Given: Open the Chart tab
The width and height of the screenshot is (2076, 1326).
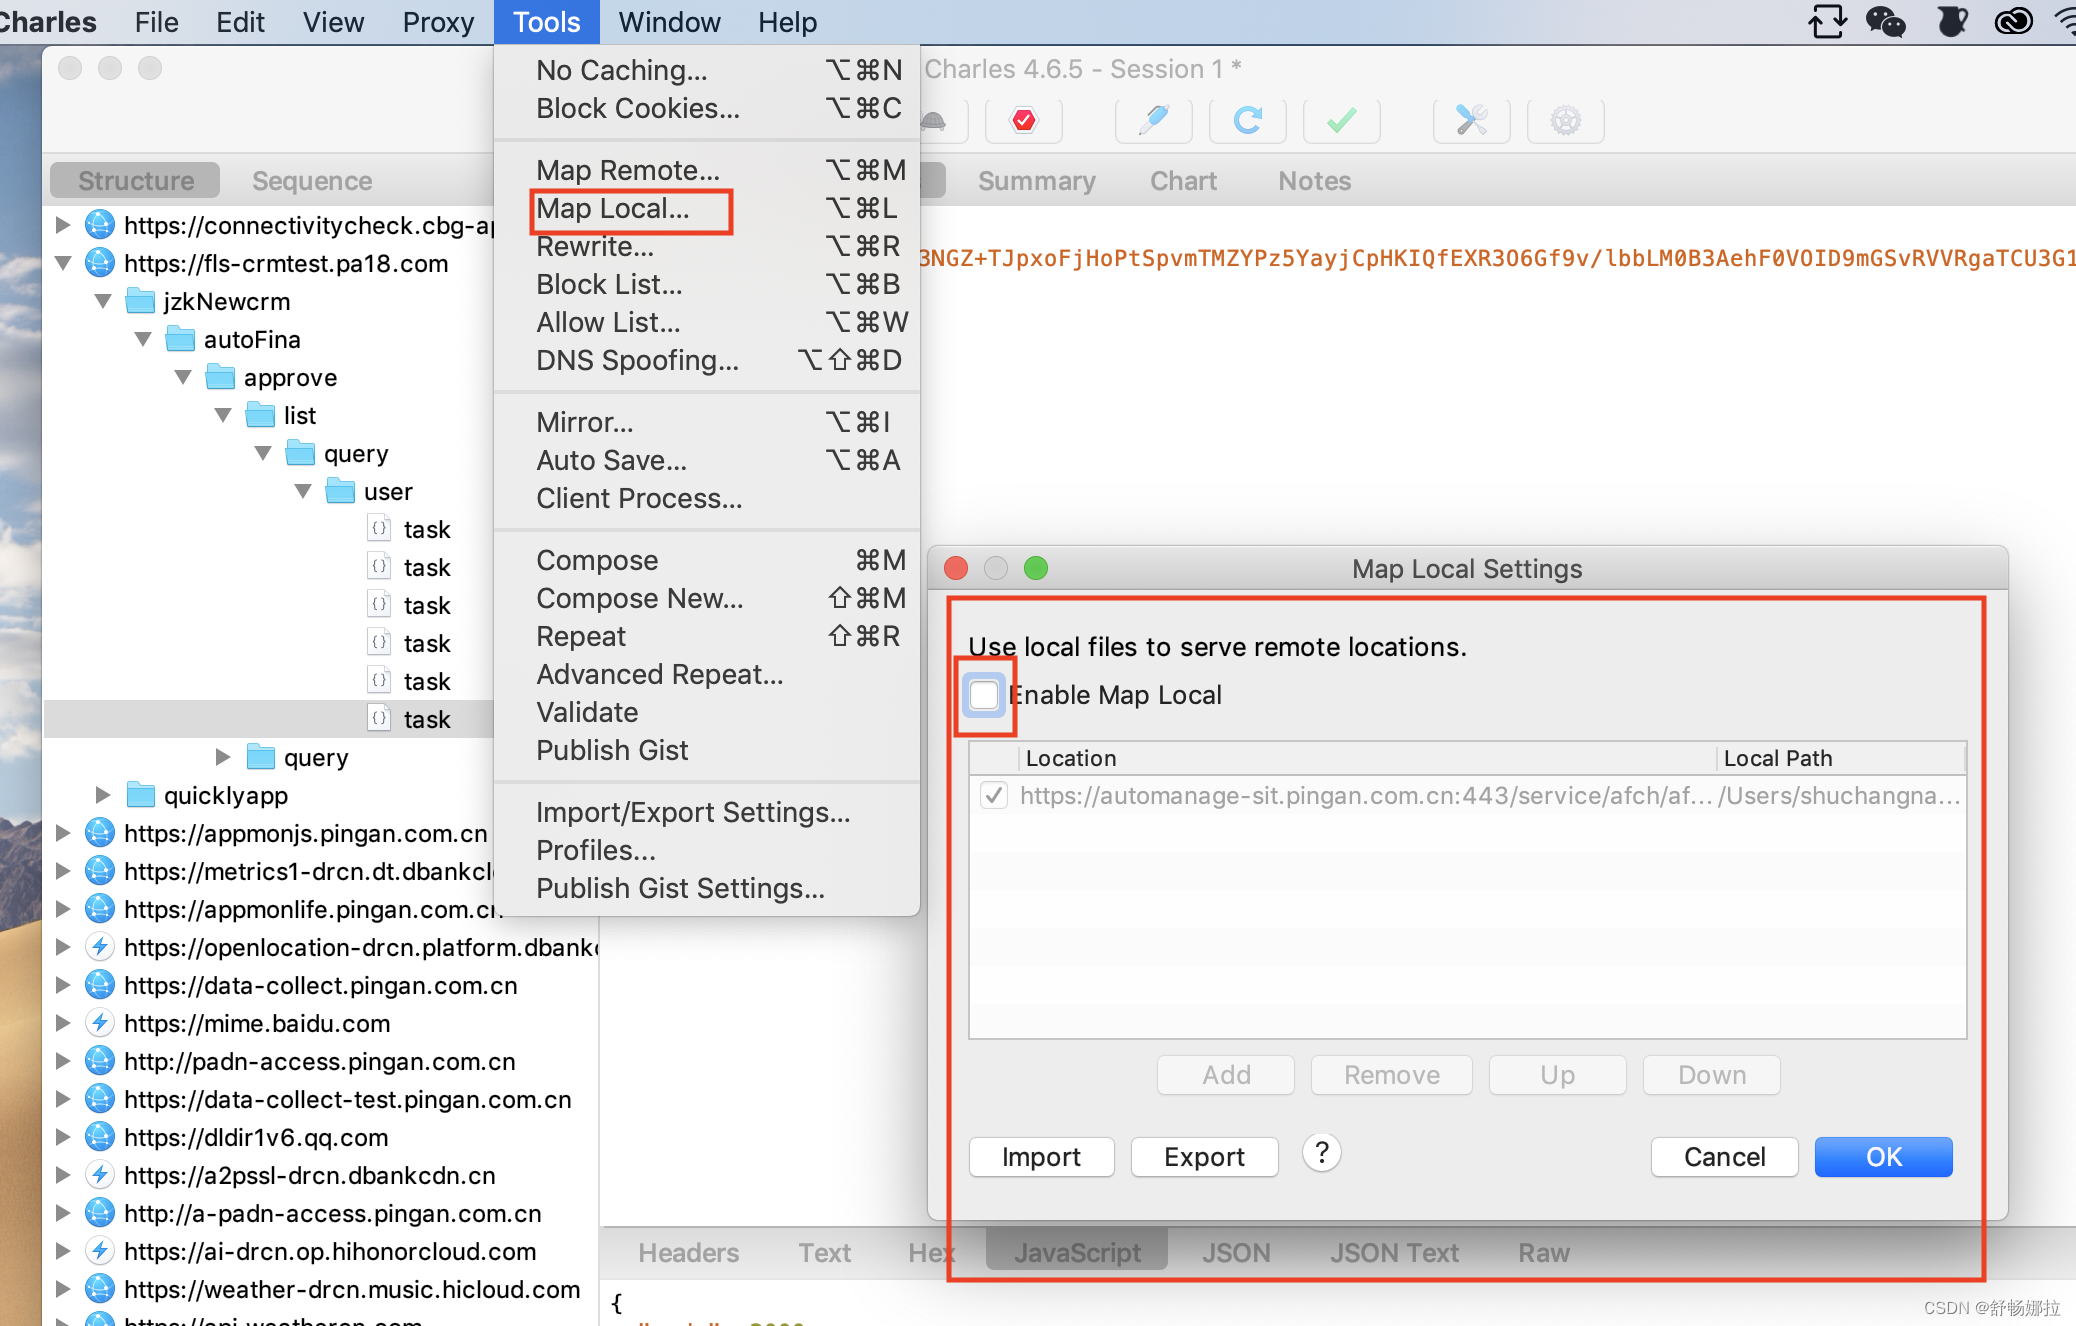Looking at the screenshot, I should pos(1183,181).
